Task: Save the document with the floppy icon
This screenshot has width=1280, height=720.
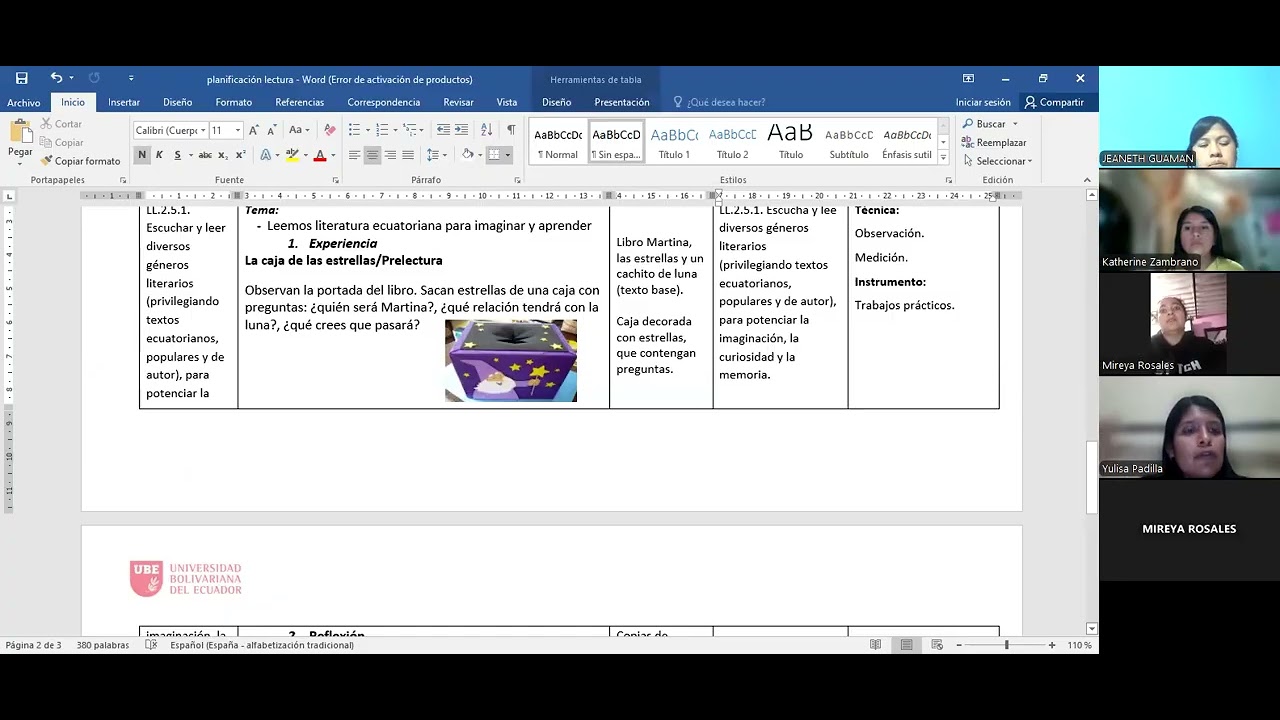Action: tap(22, 78)
